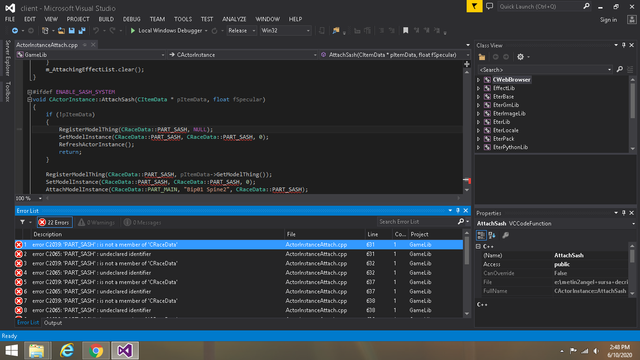
Task: Click the Sign in link
Action: [x=608, y=20]
